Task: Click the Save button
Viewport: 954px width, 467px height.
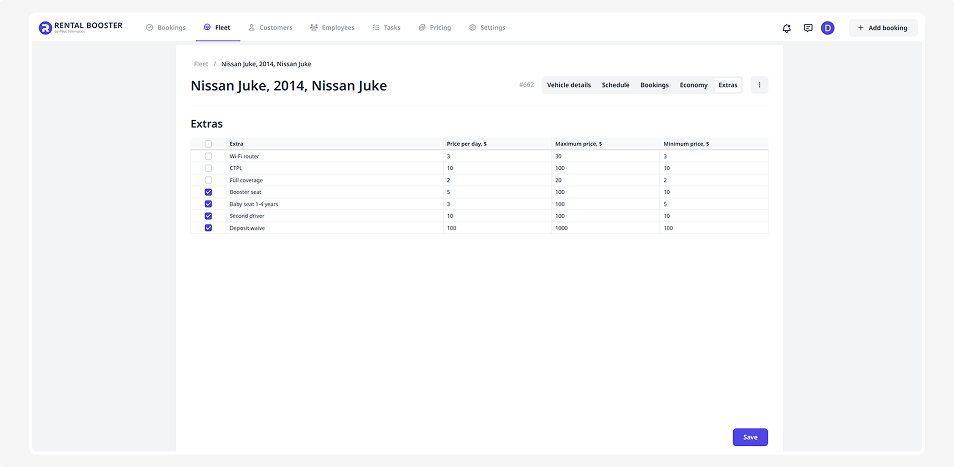Action: coord(750,437)
